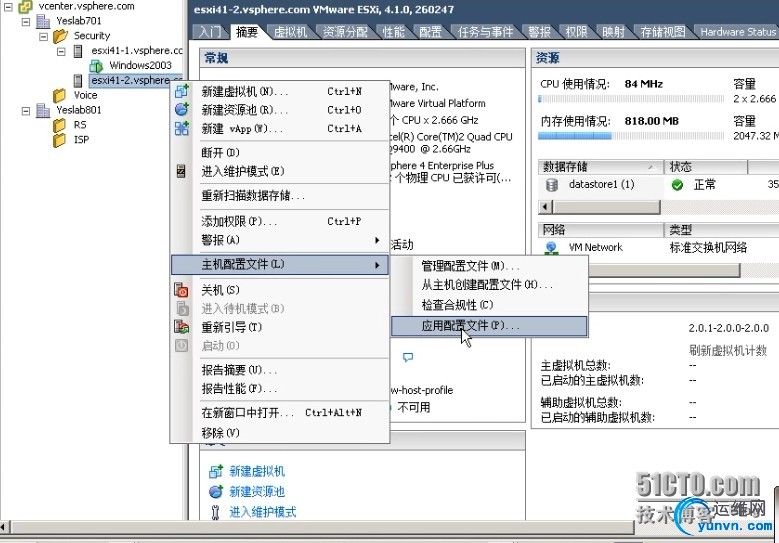
Task: Click the maintenance mode icon in context menu
Action: pyautogui.click(x=181, y=171)
